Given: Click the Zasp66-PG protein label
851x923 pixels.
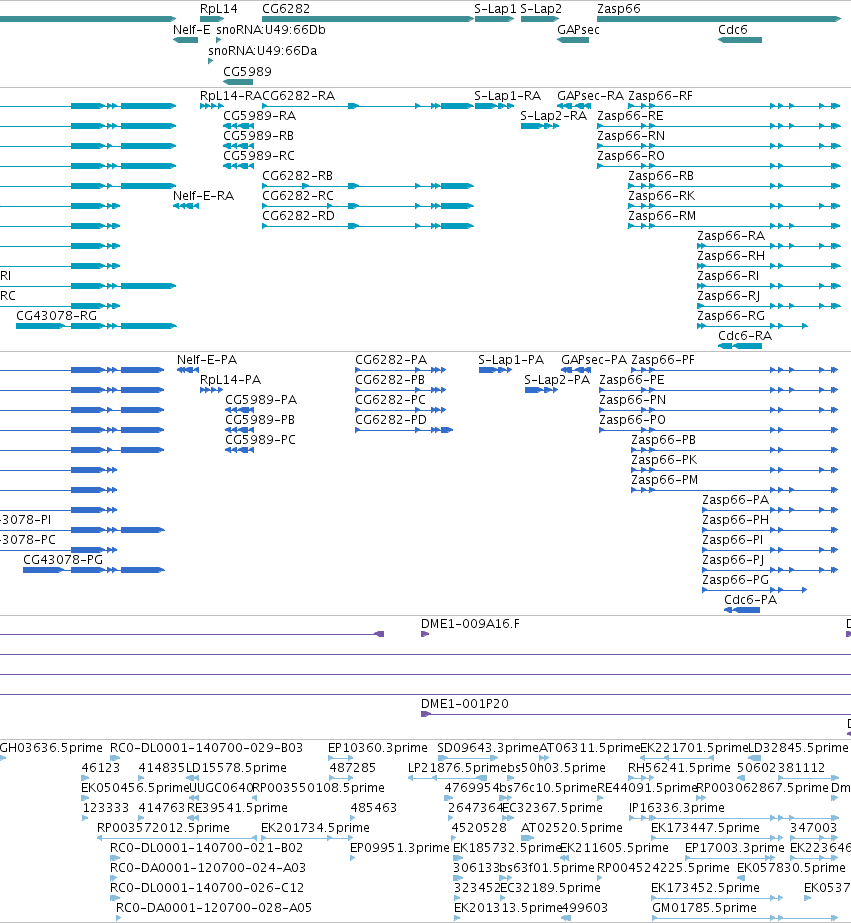Looking at the screenshot, I should coord(736,580).
